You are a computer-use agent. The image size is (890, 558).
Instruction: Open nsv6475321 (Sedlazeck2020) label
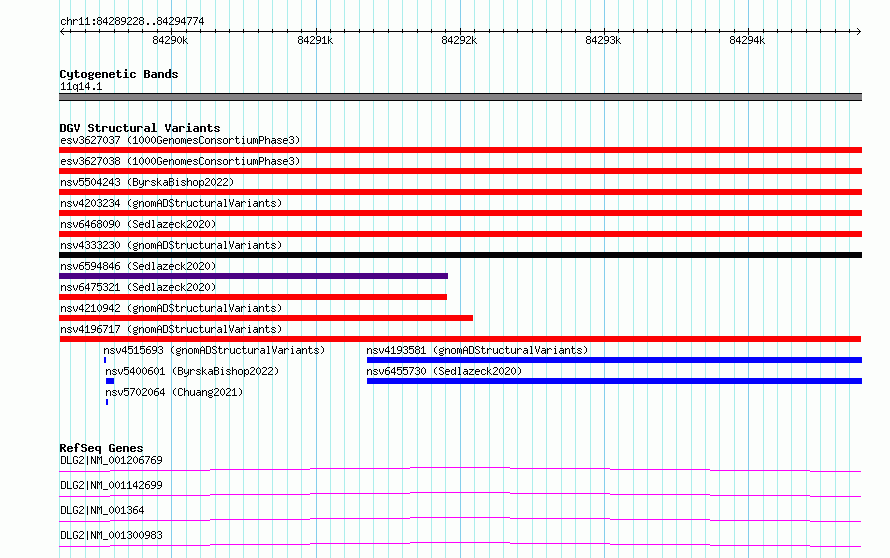pyautogui.click(x=138, y=287)
